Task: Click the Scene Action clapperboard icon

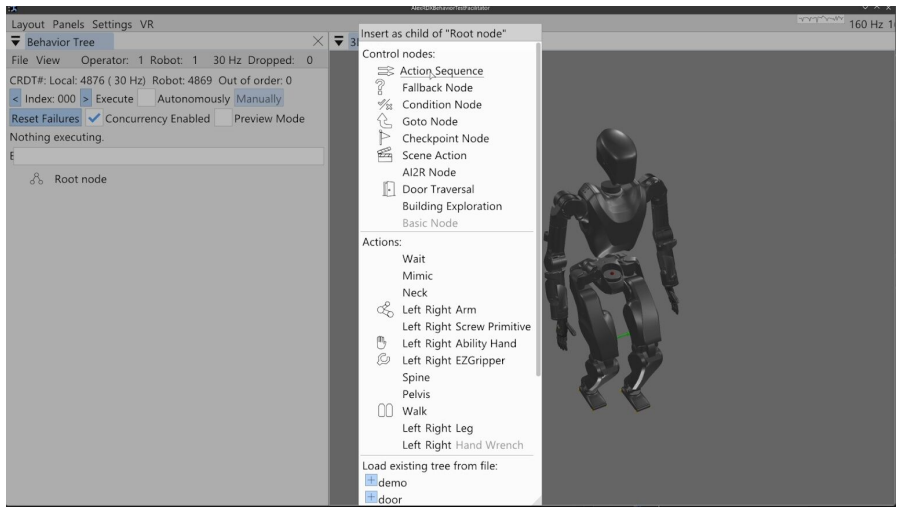Action: pyautogui.click(x=384, y=155)
